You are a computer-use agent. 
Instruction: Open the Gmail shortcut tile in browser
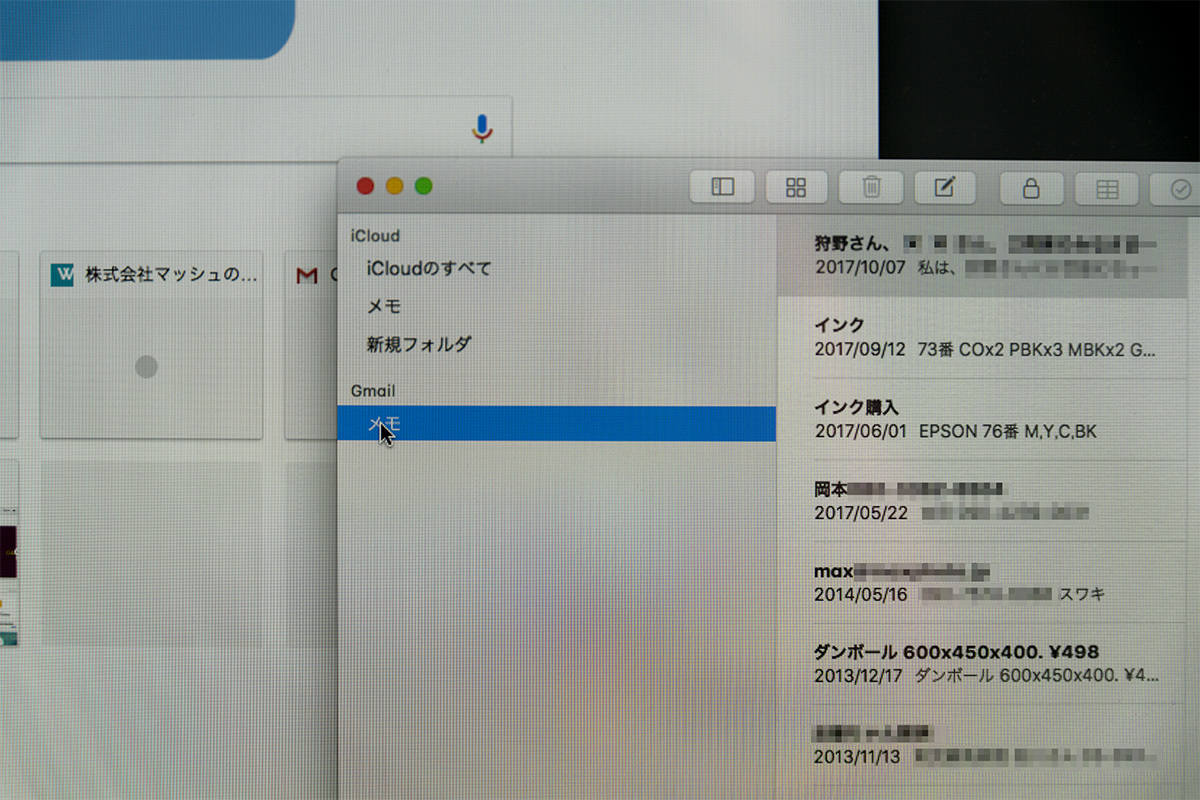coord(312,344)
